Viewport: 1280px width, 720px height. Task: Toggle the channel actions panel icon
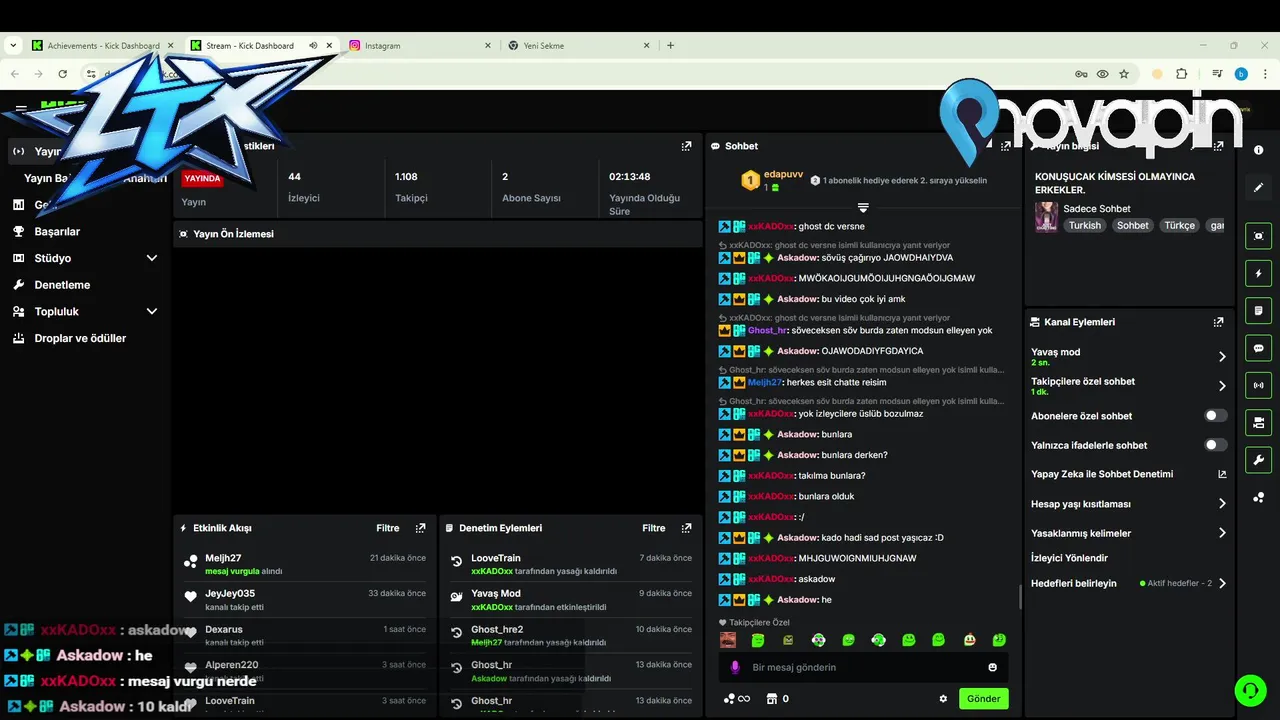pyautogui.click(x=1258, y=422)
